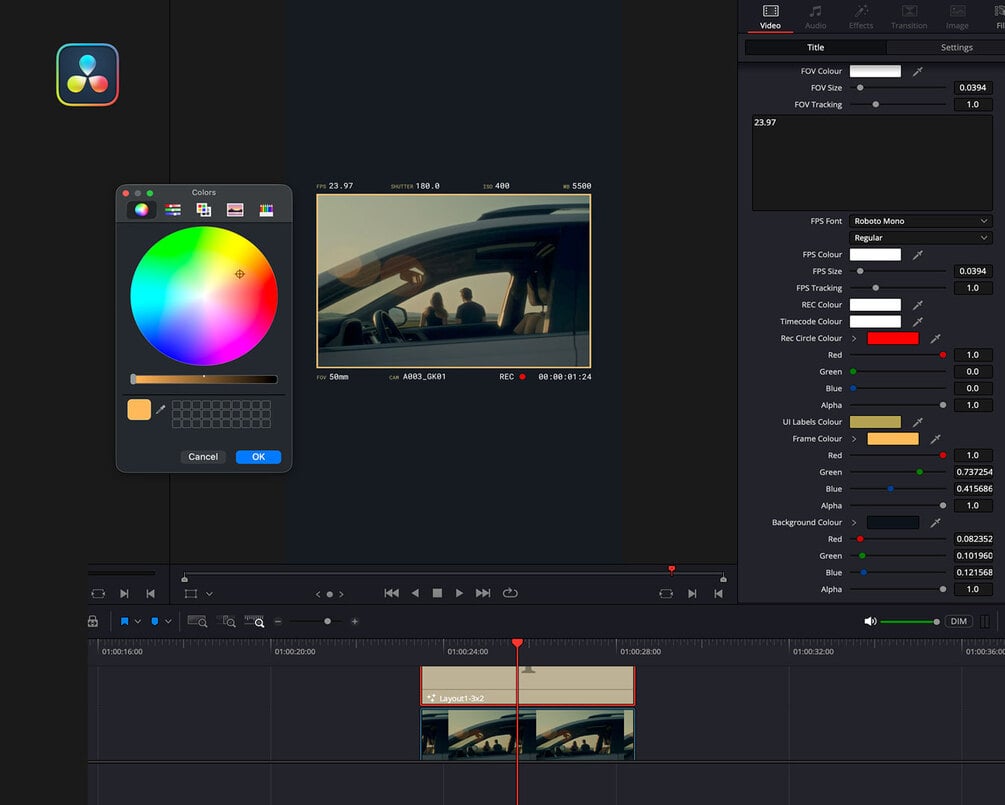
Task: Click the FOV Colour white swatch
Action: pyautogui.click(x=875, y=71)
